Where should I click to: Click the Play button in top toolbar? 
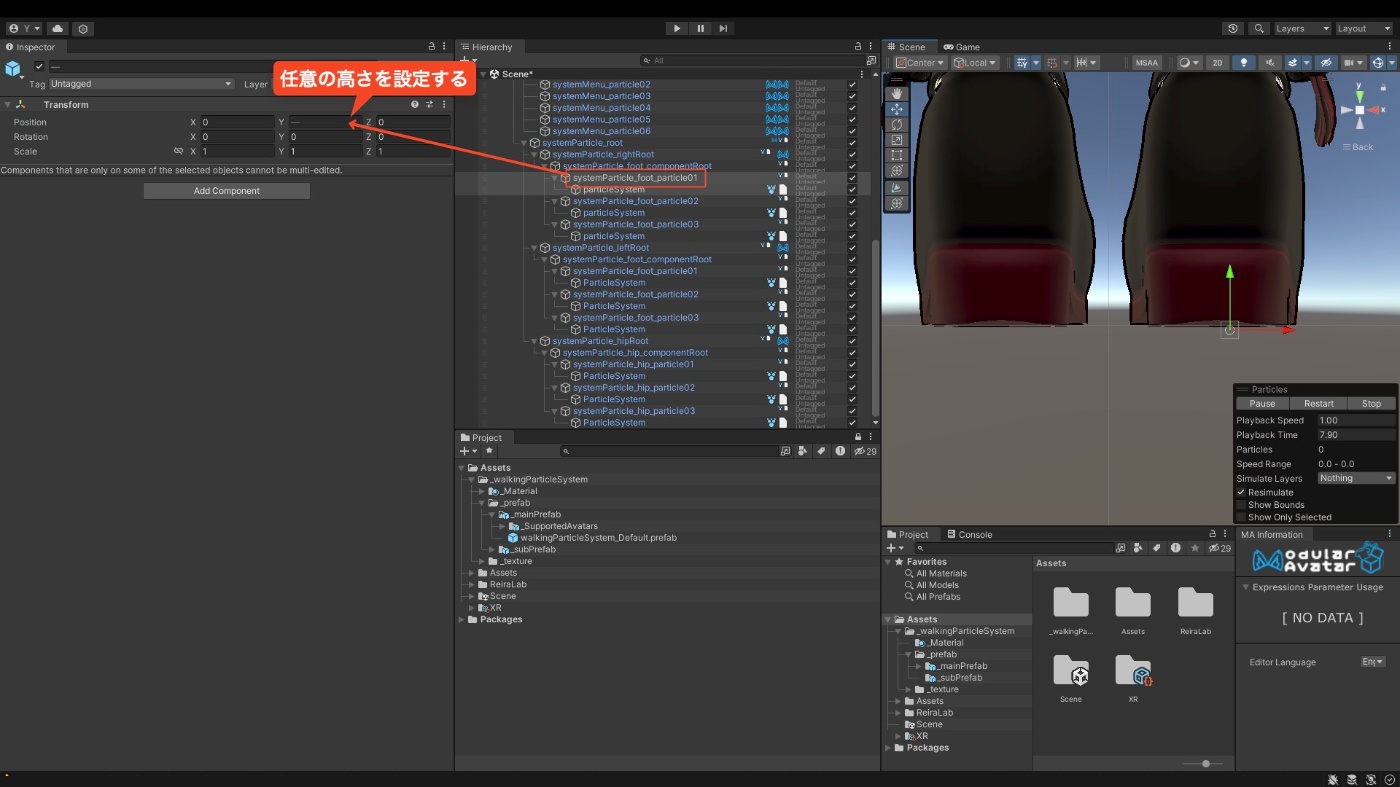point(677,29)
